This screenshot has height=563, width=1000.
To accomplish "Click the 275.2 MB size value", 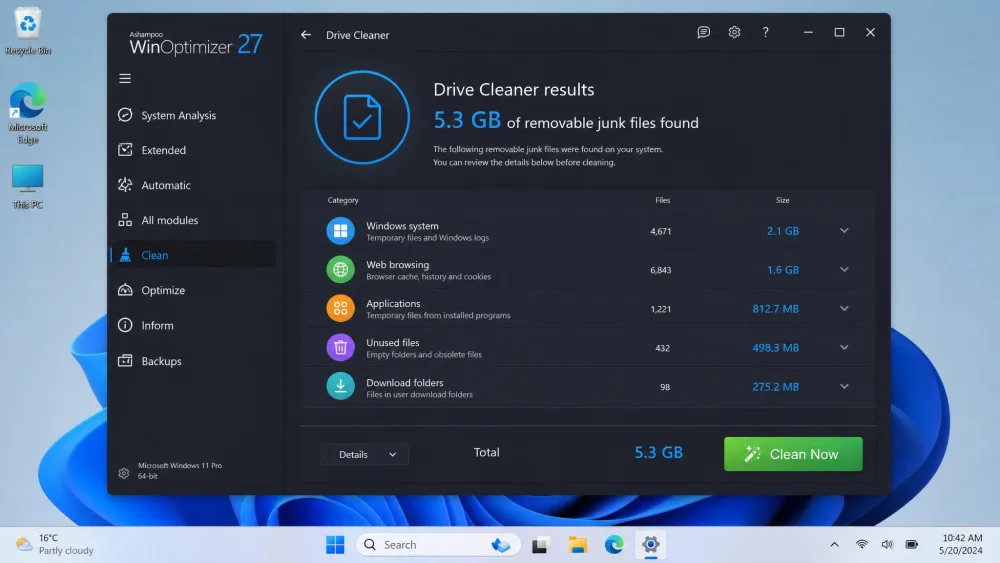I will coord(776,386).
